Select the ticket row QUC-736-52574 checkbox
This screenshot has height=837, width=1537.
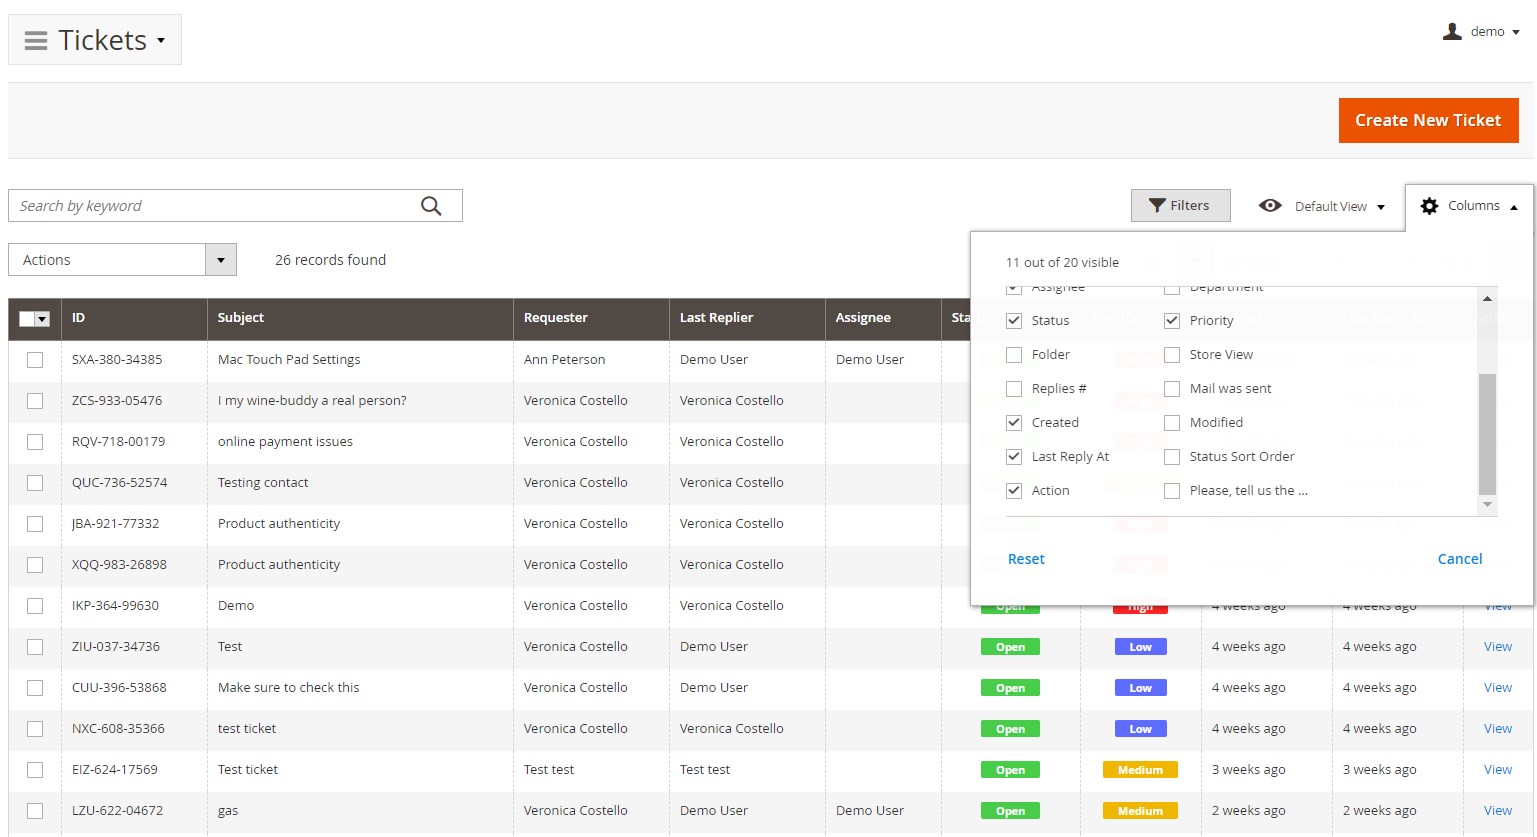point(35,483)
